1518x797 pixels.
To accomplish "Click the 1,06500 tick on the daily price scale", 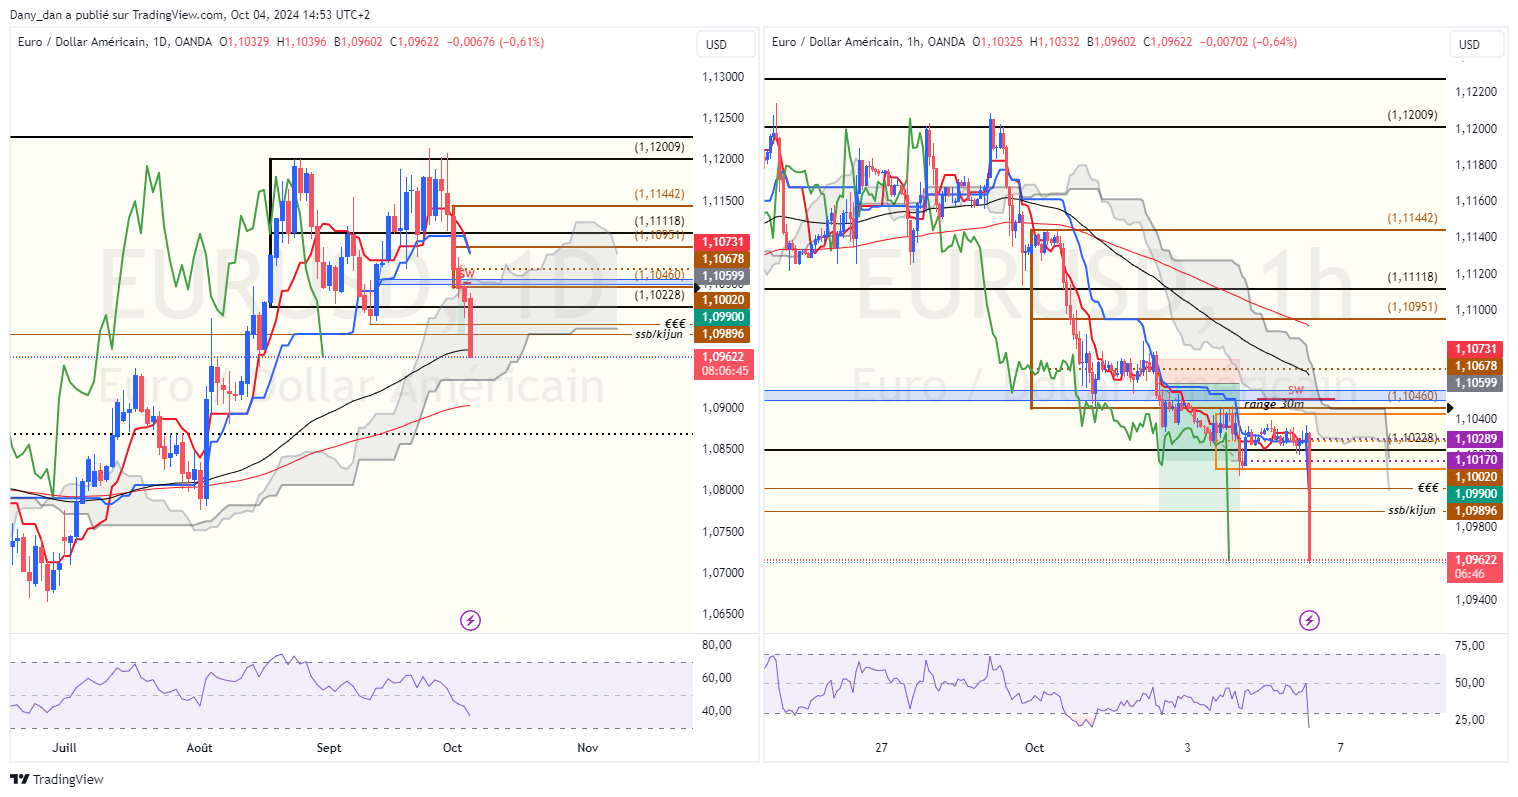I will click(722, 614).
